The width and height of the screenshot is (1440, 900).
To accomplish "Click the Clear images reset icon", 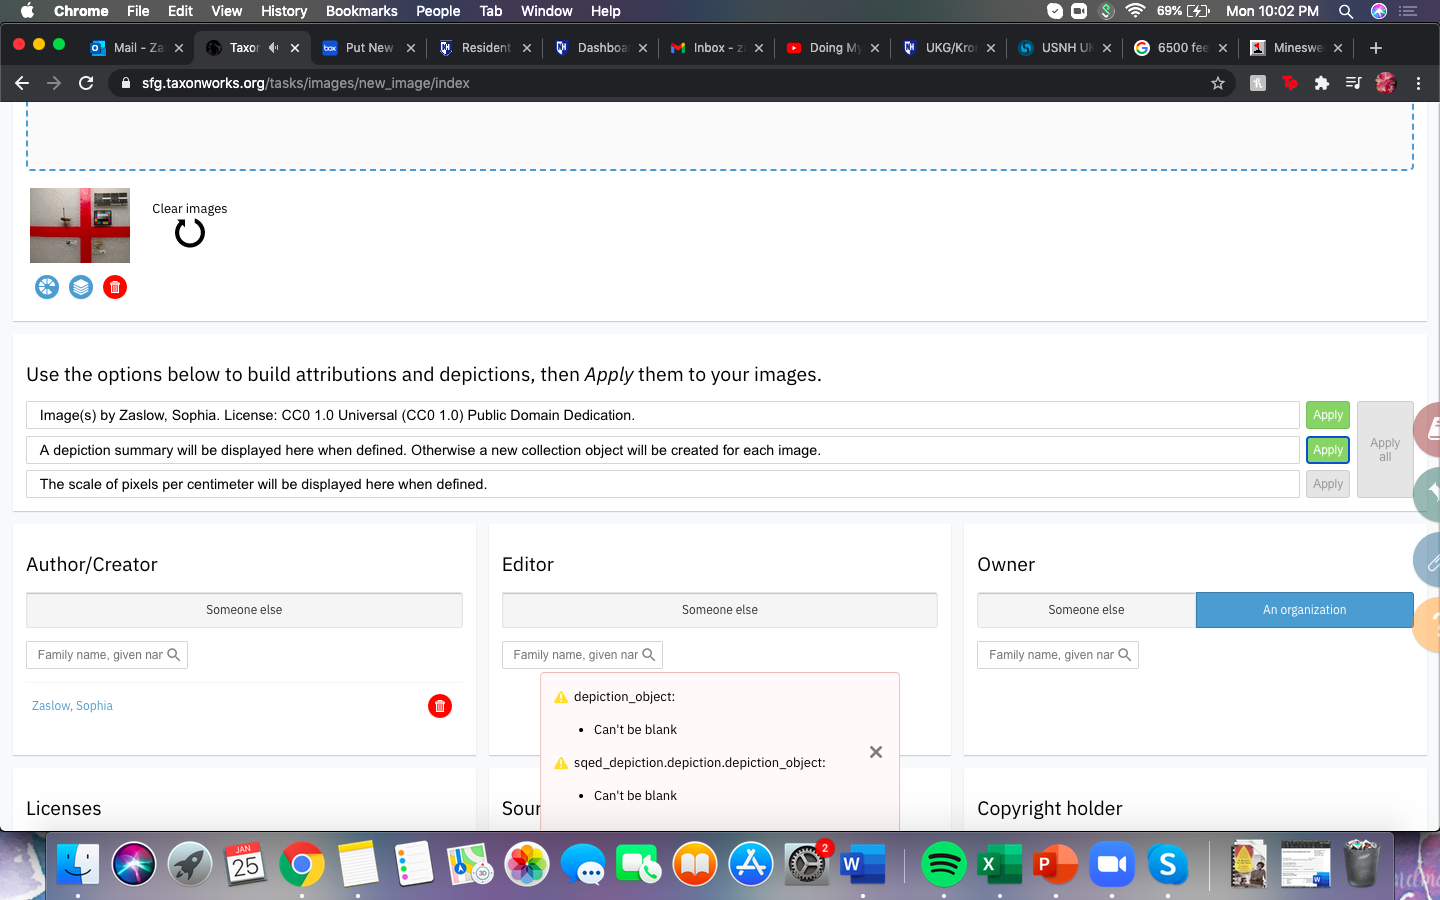I will (190, 233).
